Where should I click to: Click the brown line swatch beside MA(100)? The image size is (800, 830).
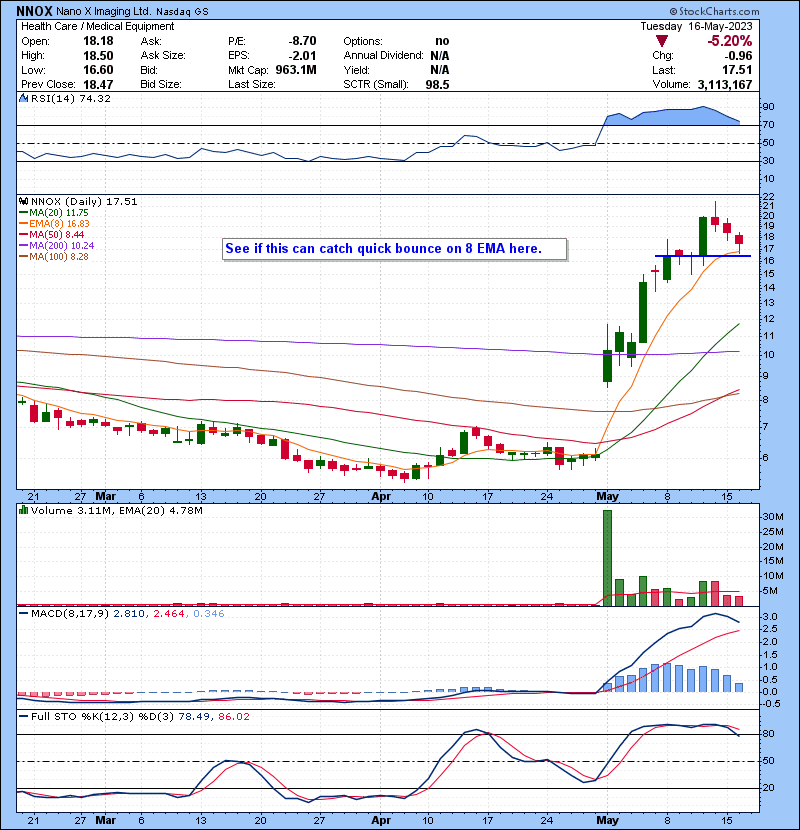[x=24, y=257]
